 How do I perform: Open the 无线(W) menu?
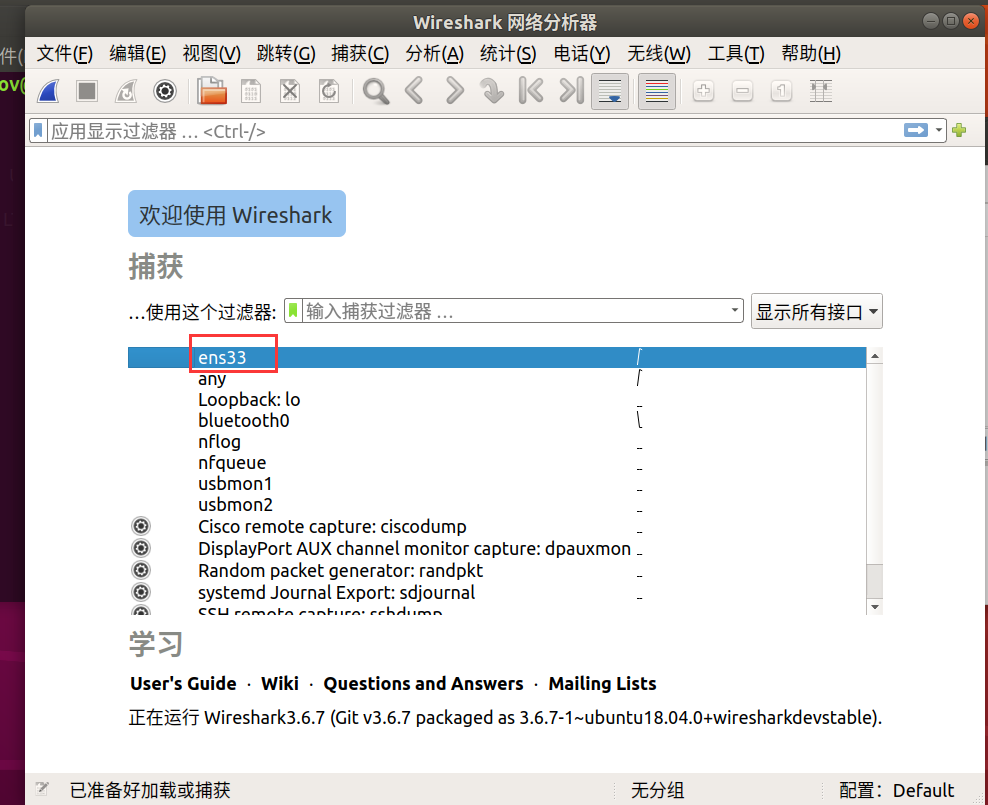[658, 54]
